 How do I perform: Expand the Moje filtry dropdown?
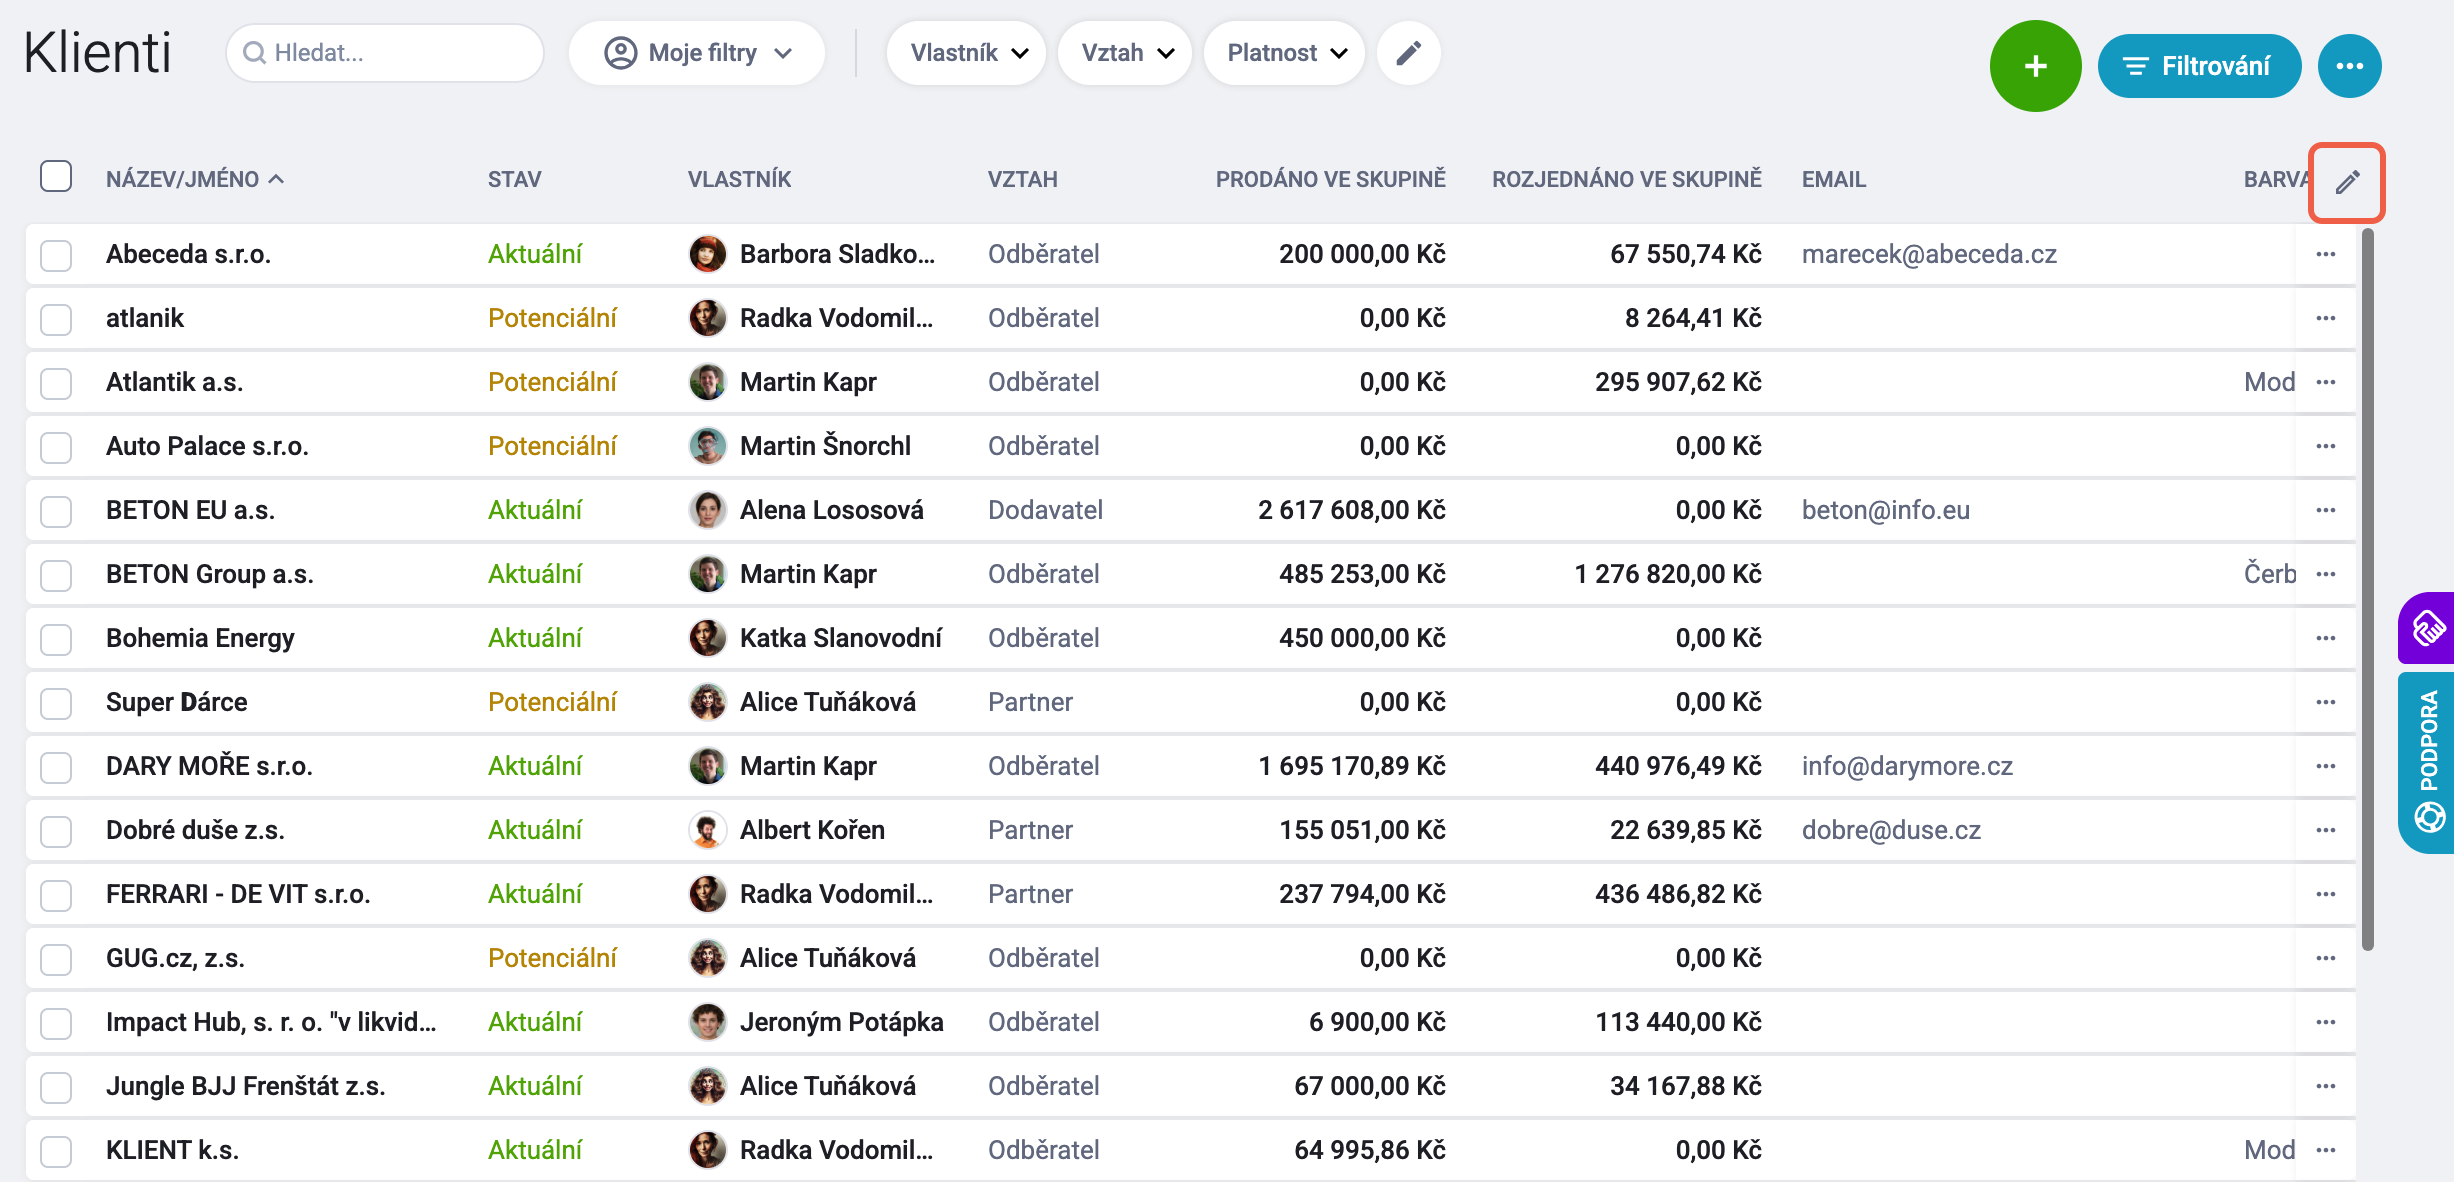697,53
